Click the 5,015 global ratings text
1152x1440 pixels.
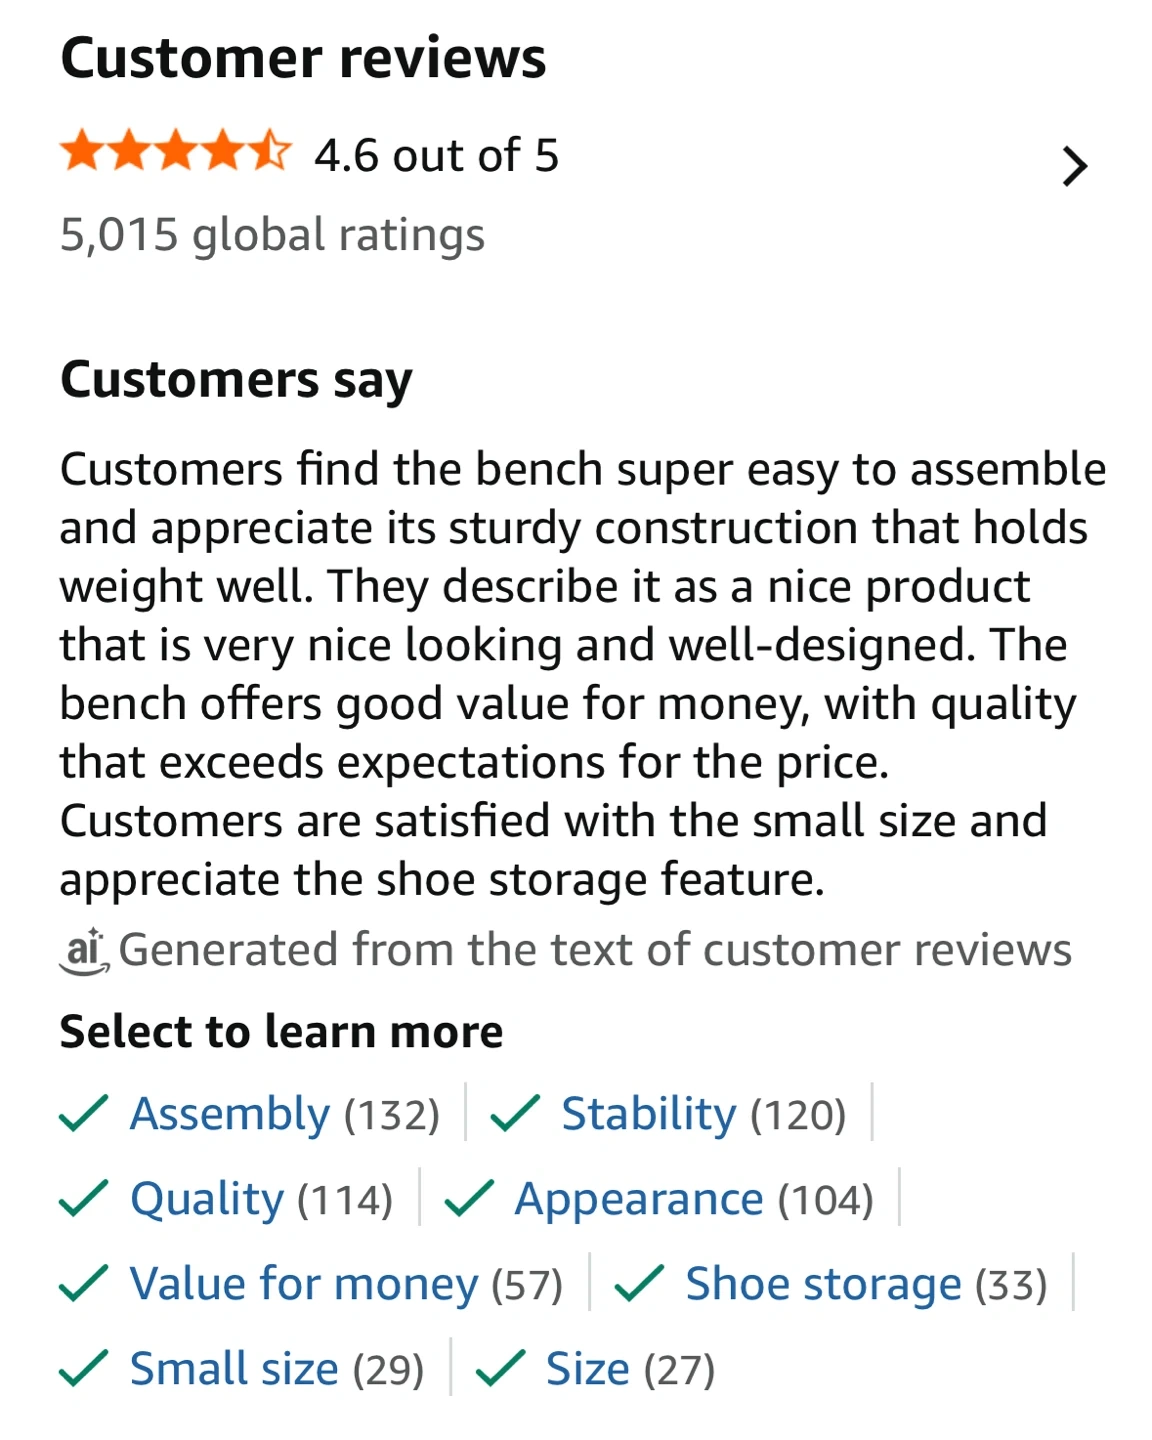272,236
